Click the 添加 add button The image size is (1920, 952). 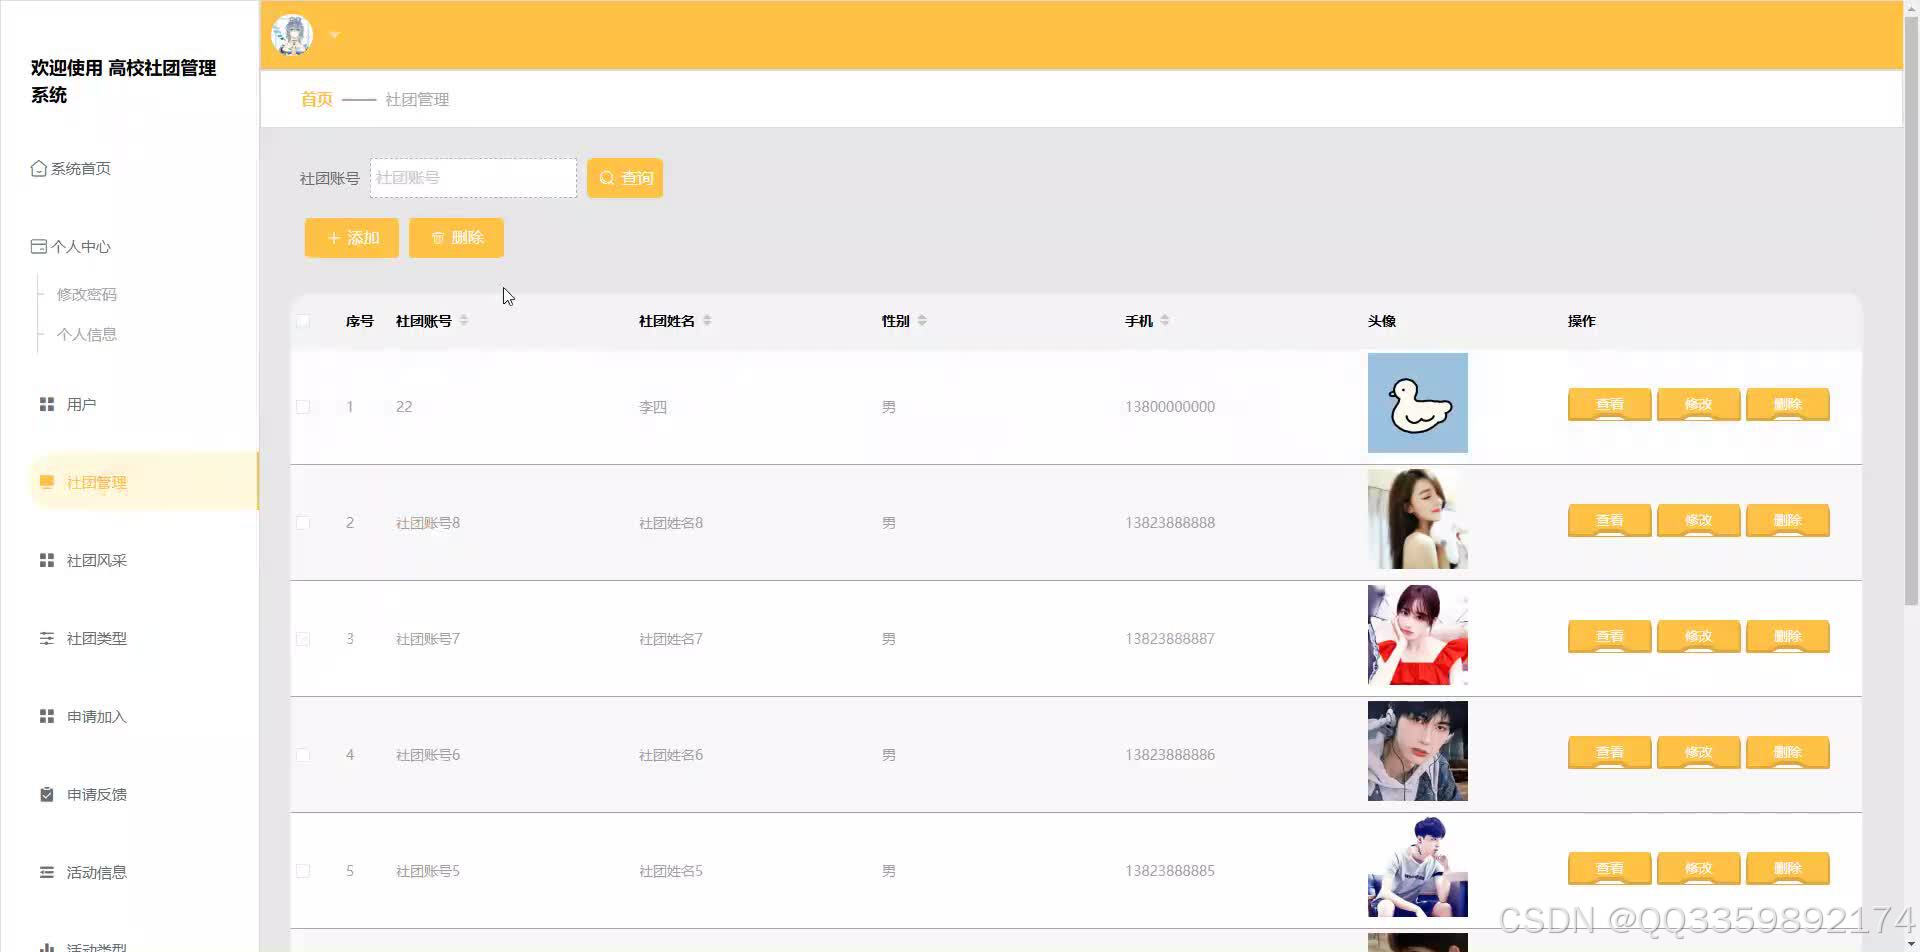pos(352,238)
